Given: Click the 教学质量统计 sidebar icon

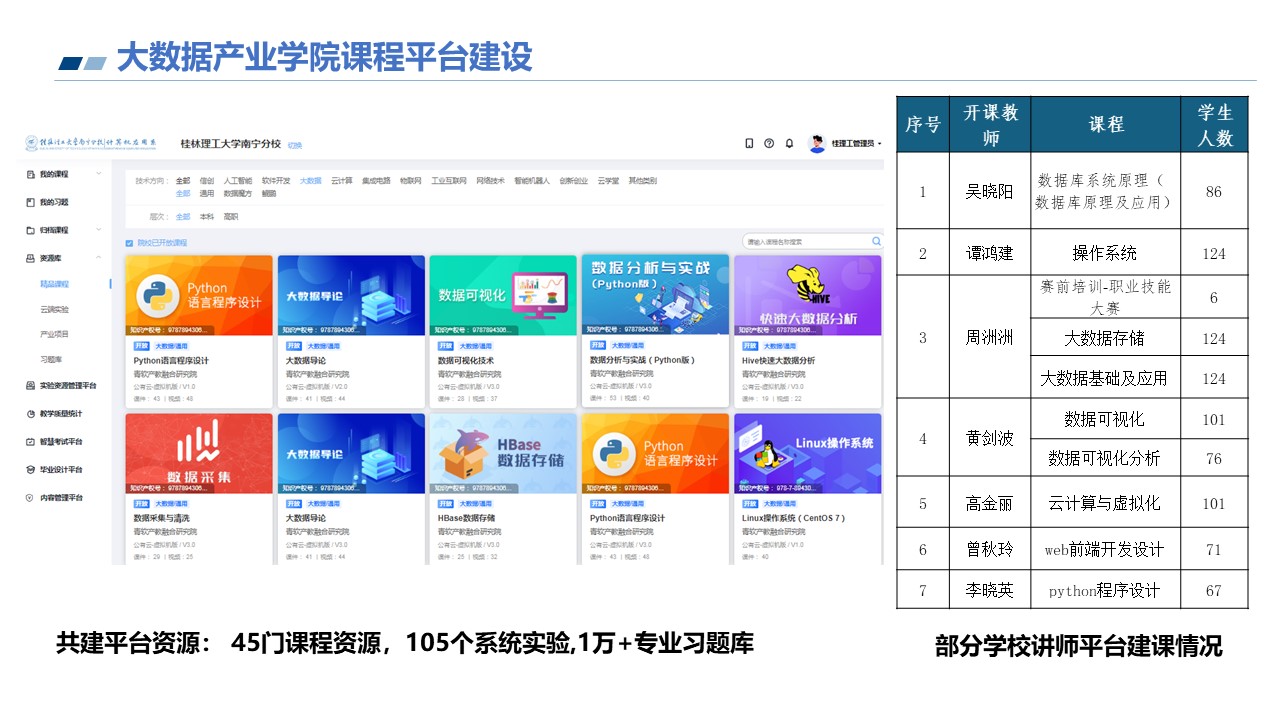Looking at the screenshot, I should coord(30,413).
